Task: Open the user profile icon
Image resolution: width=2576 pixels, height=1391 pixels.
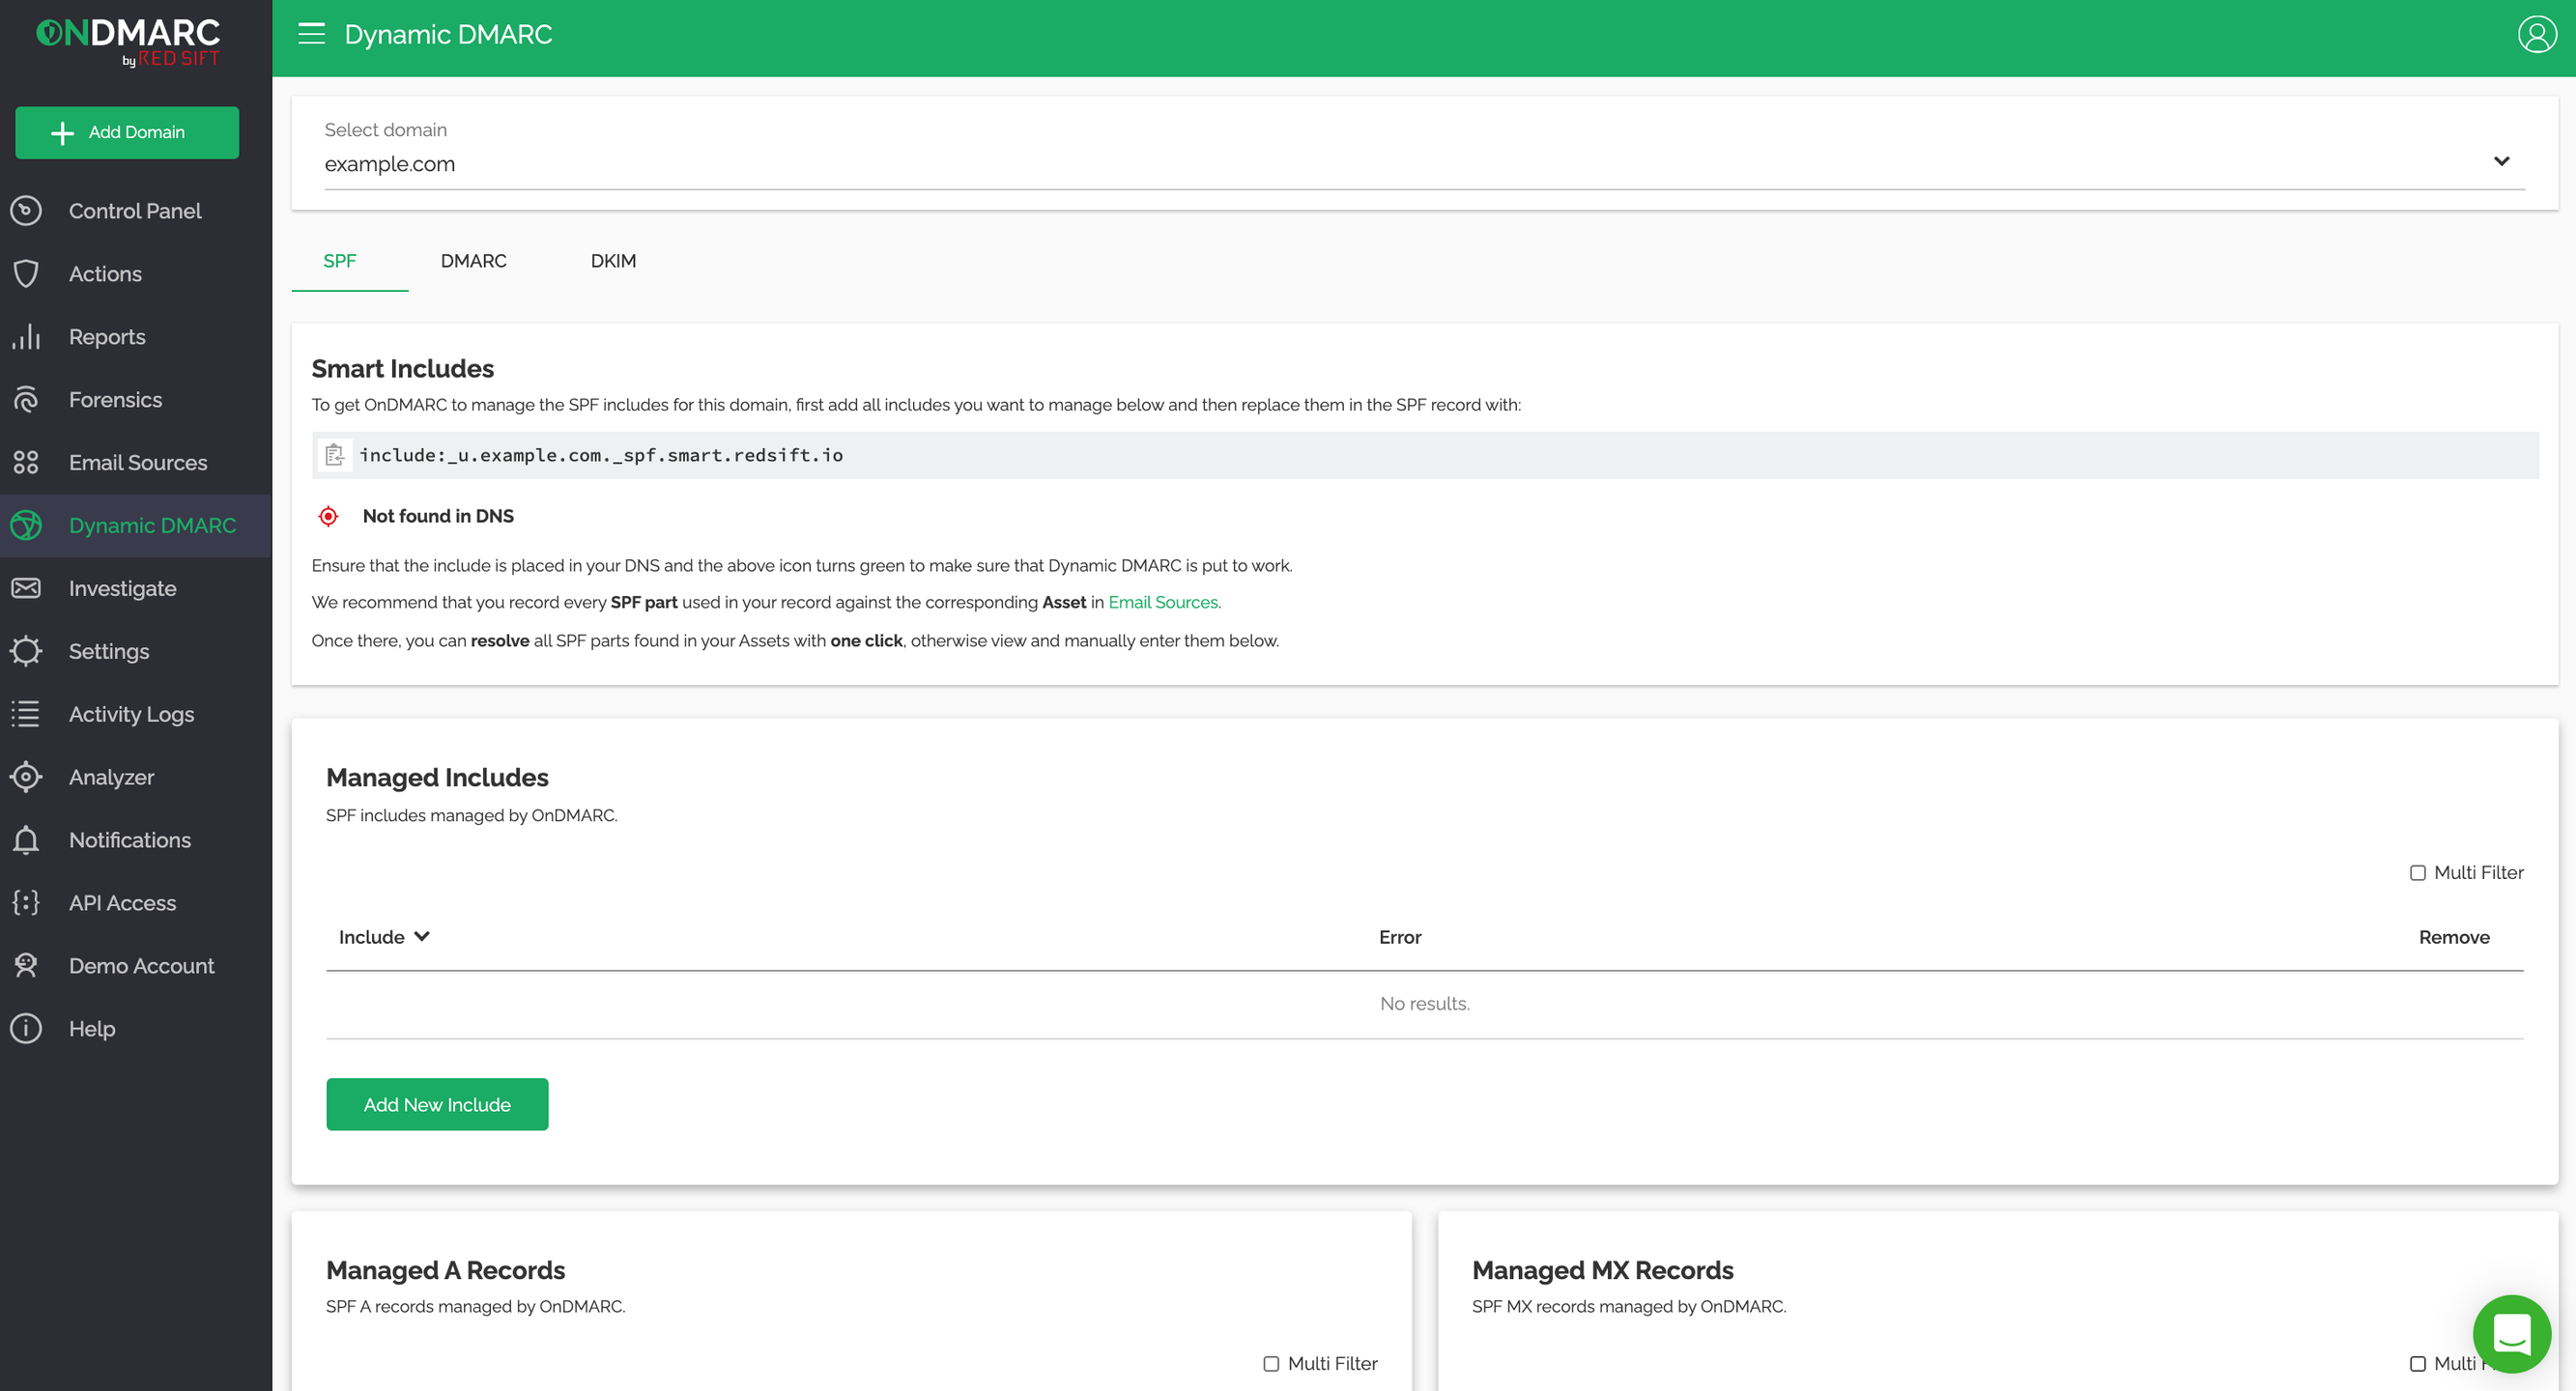Action: tap(2536, 34)
